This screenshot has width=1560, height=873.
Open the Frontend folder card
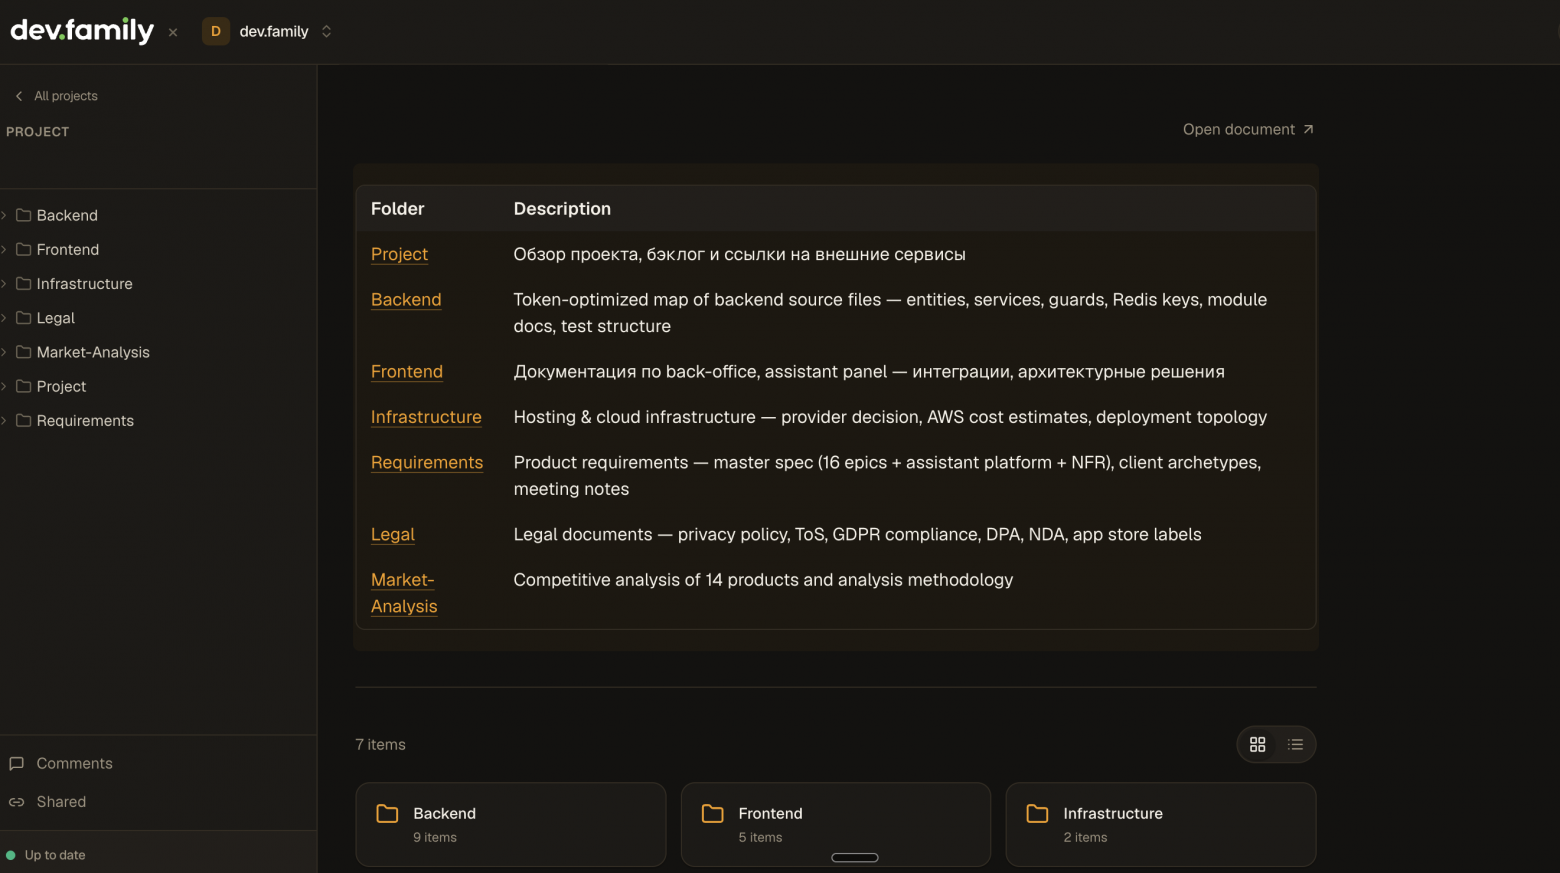click(836, 824)
